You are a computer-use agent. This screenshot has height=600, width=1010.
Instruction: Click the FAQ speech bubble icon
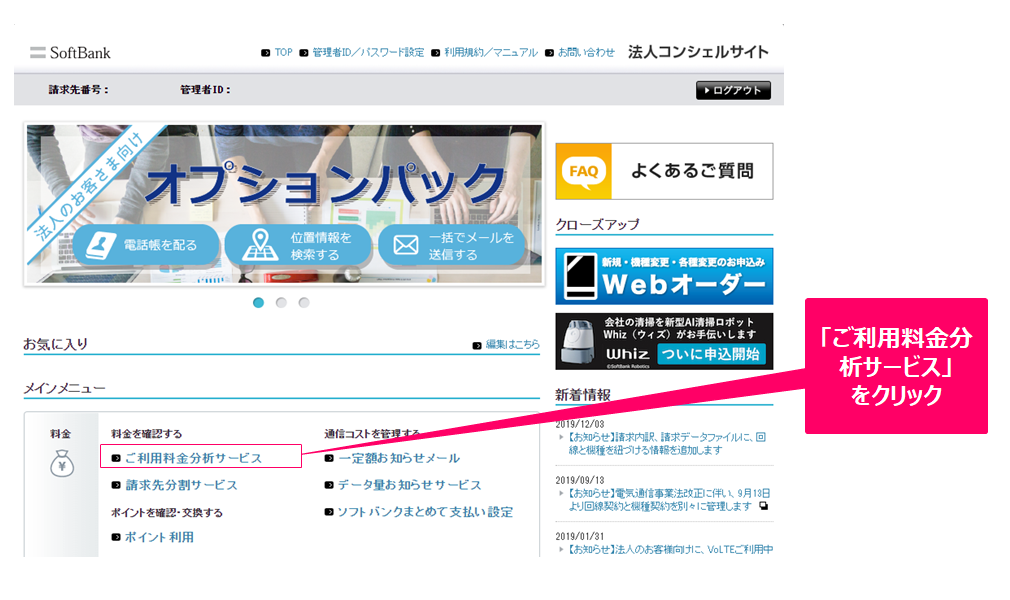[x=584, y=171]
